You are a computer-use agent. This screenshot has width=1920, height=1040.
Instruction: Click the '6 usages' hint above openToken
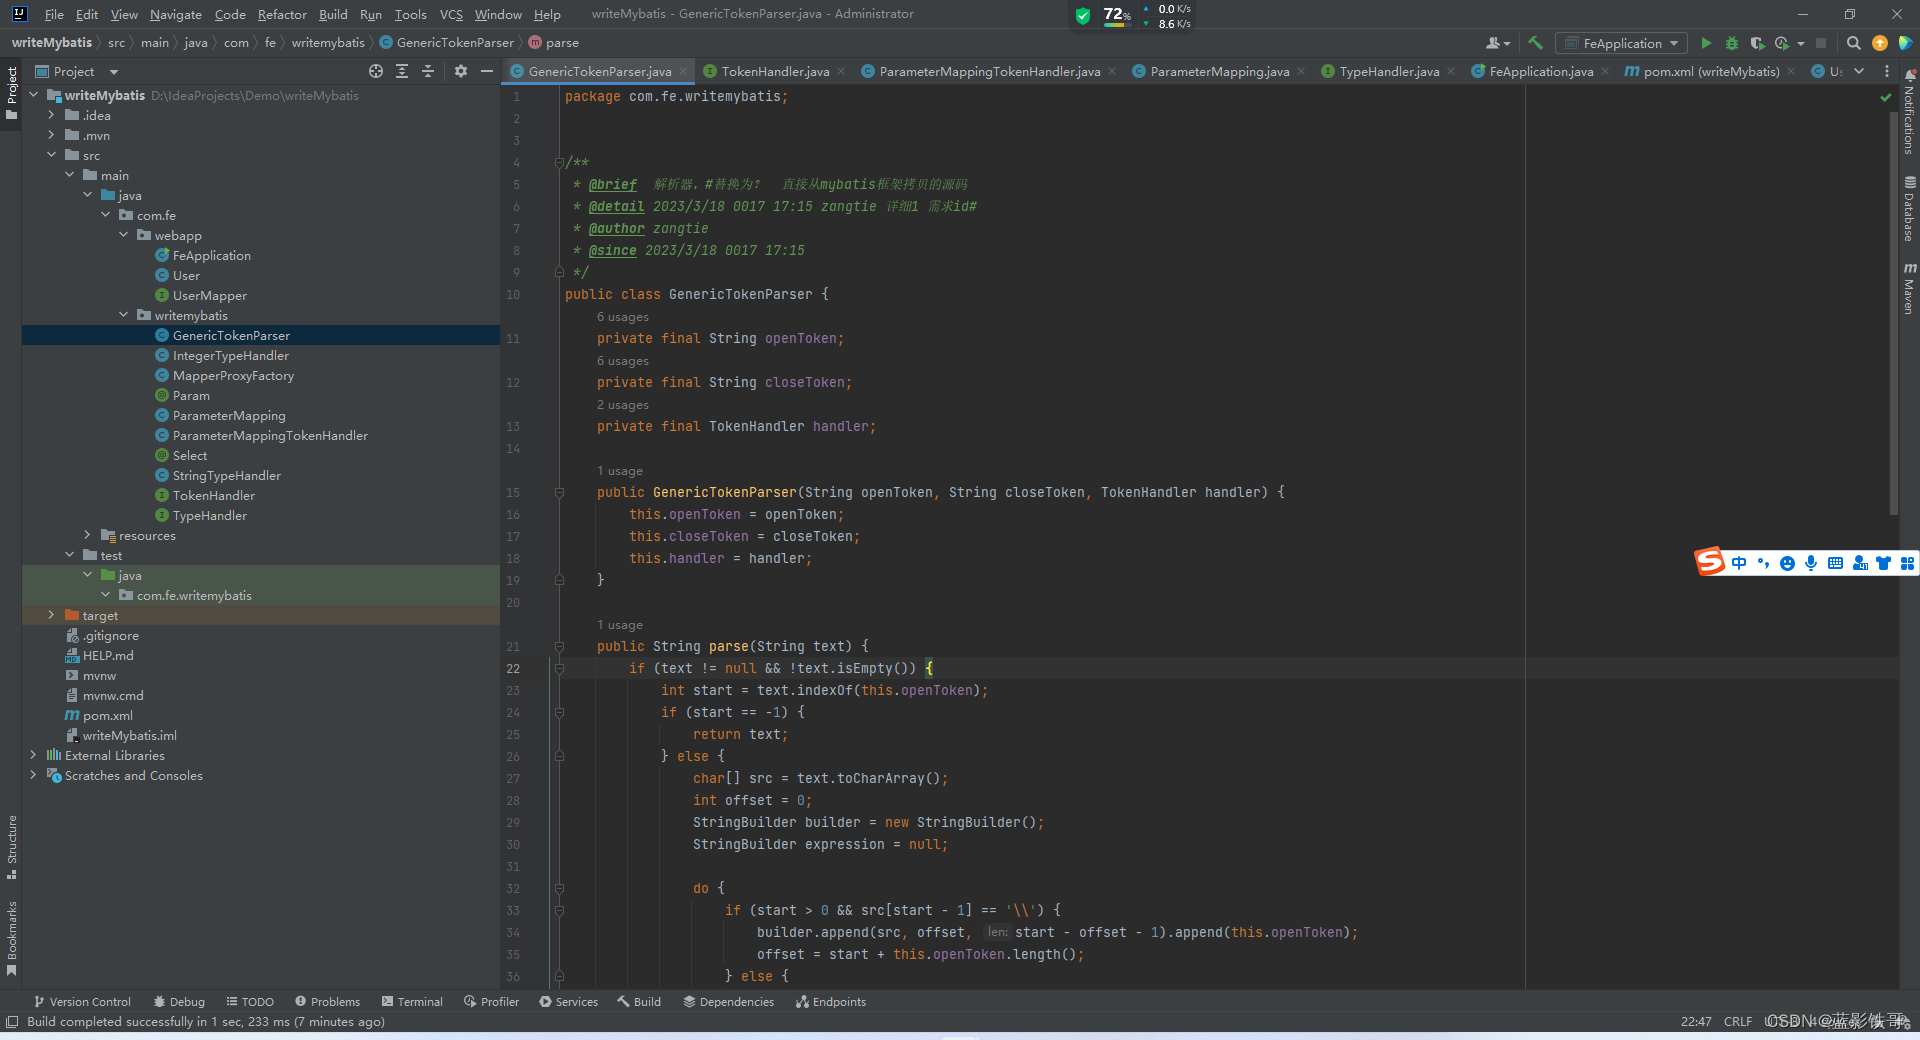tap(622, 317)
